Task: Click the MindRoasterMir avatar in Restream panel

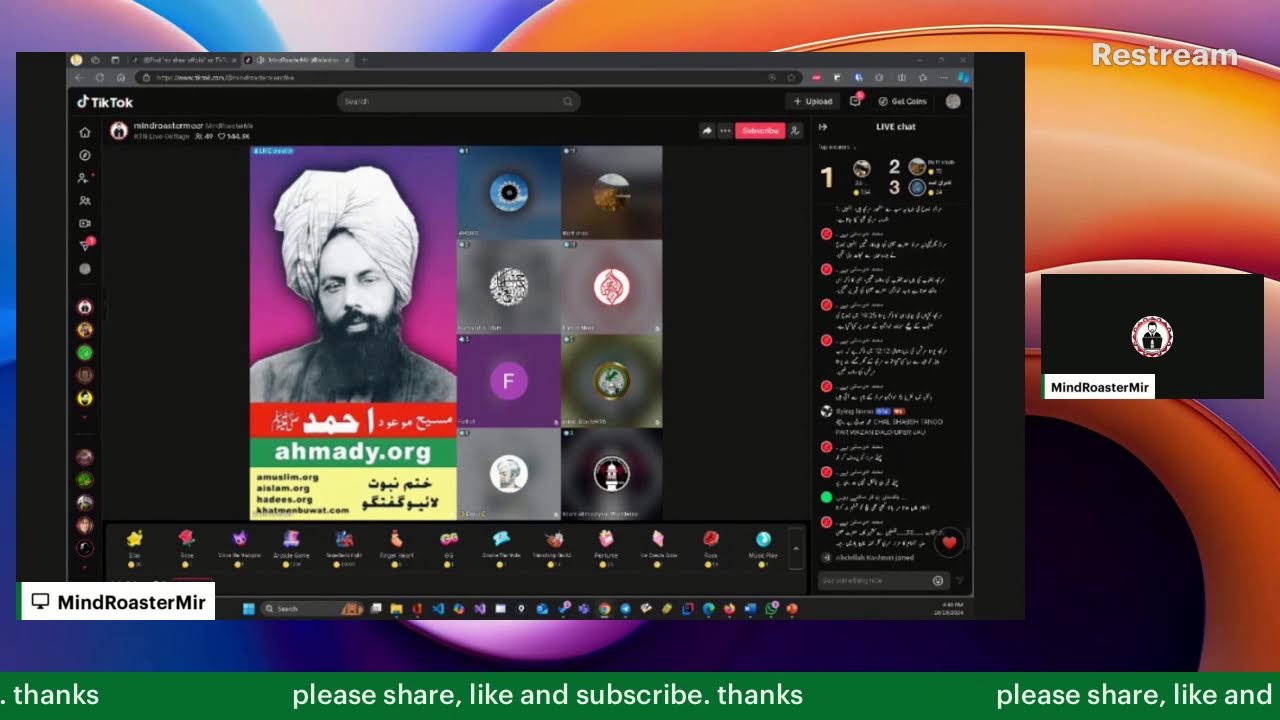Action: pos(1152,337)
